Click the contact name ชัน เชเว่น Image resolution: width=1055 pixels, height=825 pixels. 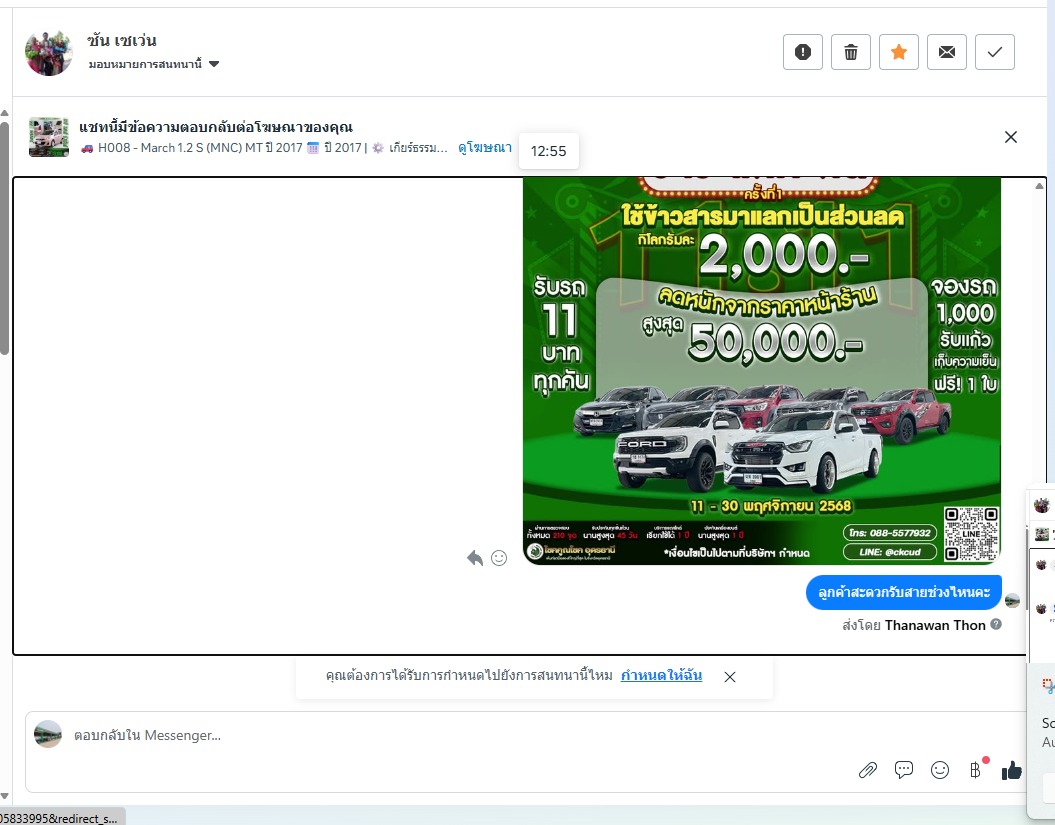click(x=122, y=40)
